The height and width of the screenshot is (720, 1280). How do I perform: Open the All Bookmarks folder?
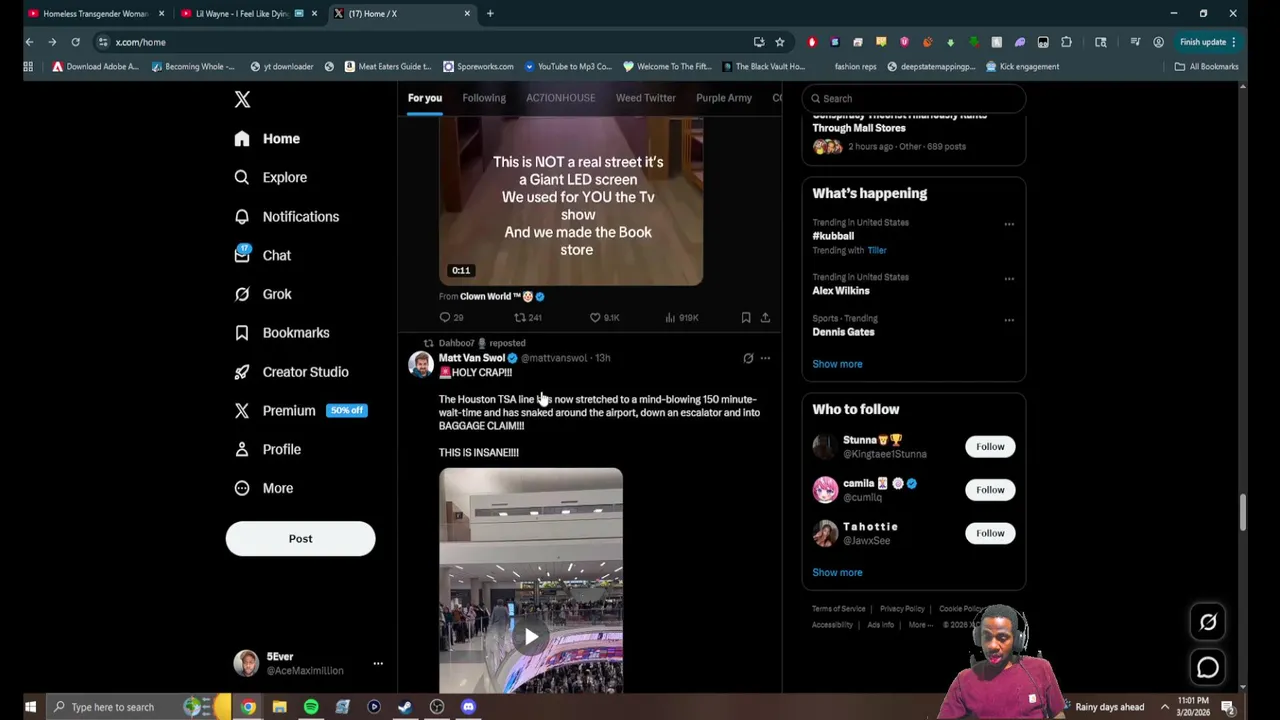(x=1207, y=67)
